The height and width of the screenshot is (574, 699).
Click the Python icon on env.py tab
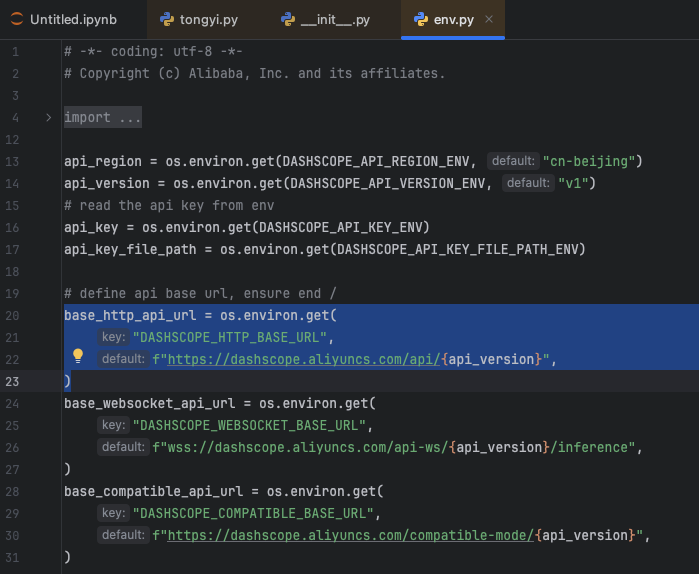[421, 19]
